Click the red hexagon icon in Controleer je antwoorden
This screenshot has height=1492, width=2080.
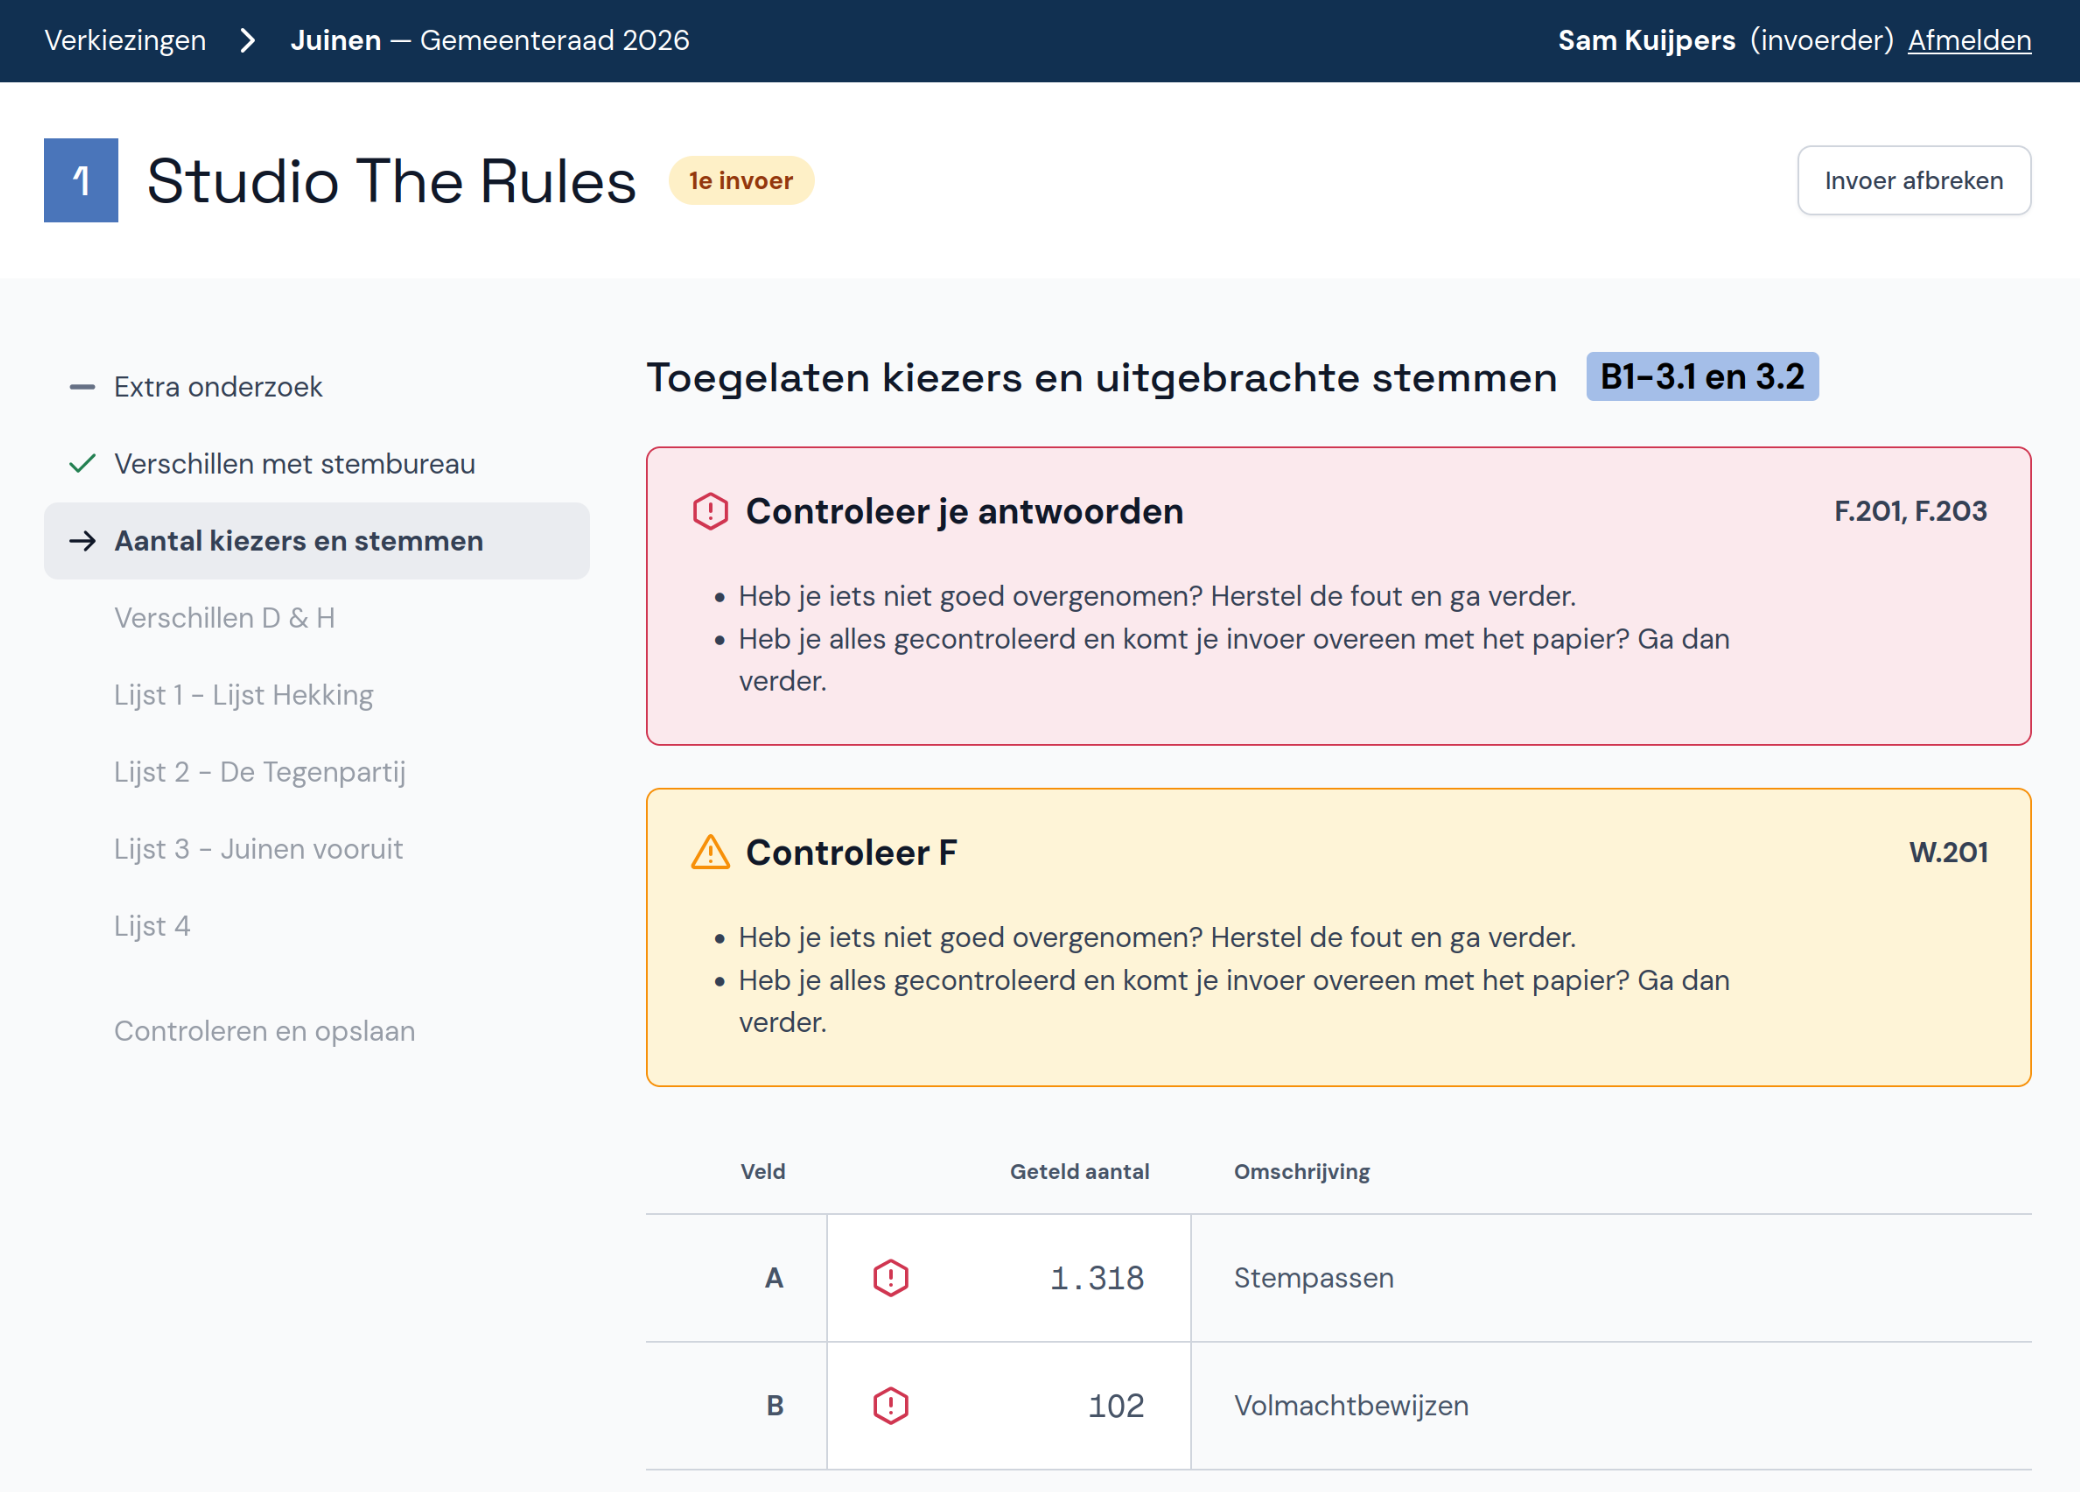(x=710, y=511)
